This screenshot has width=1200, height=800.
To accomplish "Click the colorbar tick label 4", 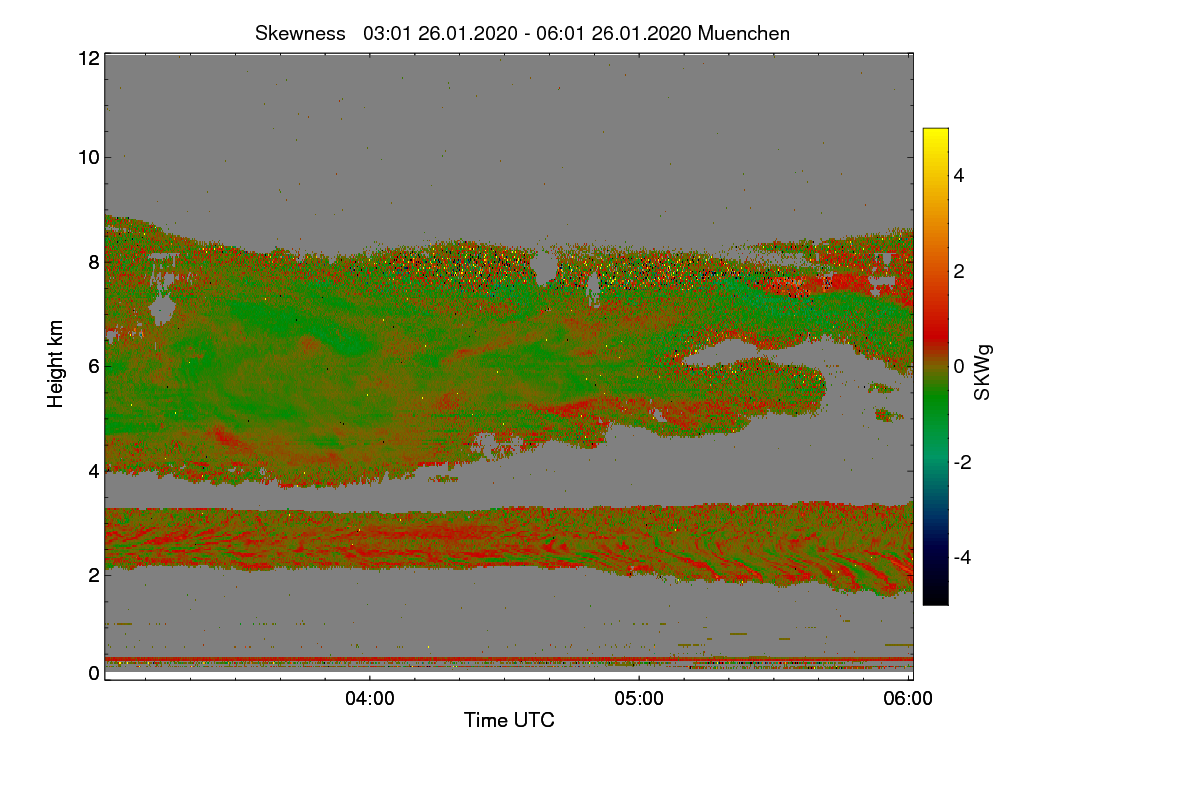I will (x=961, y=175).
